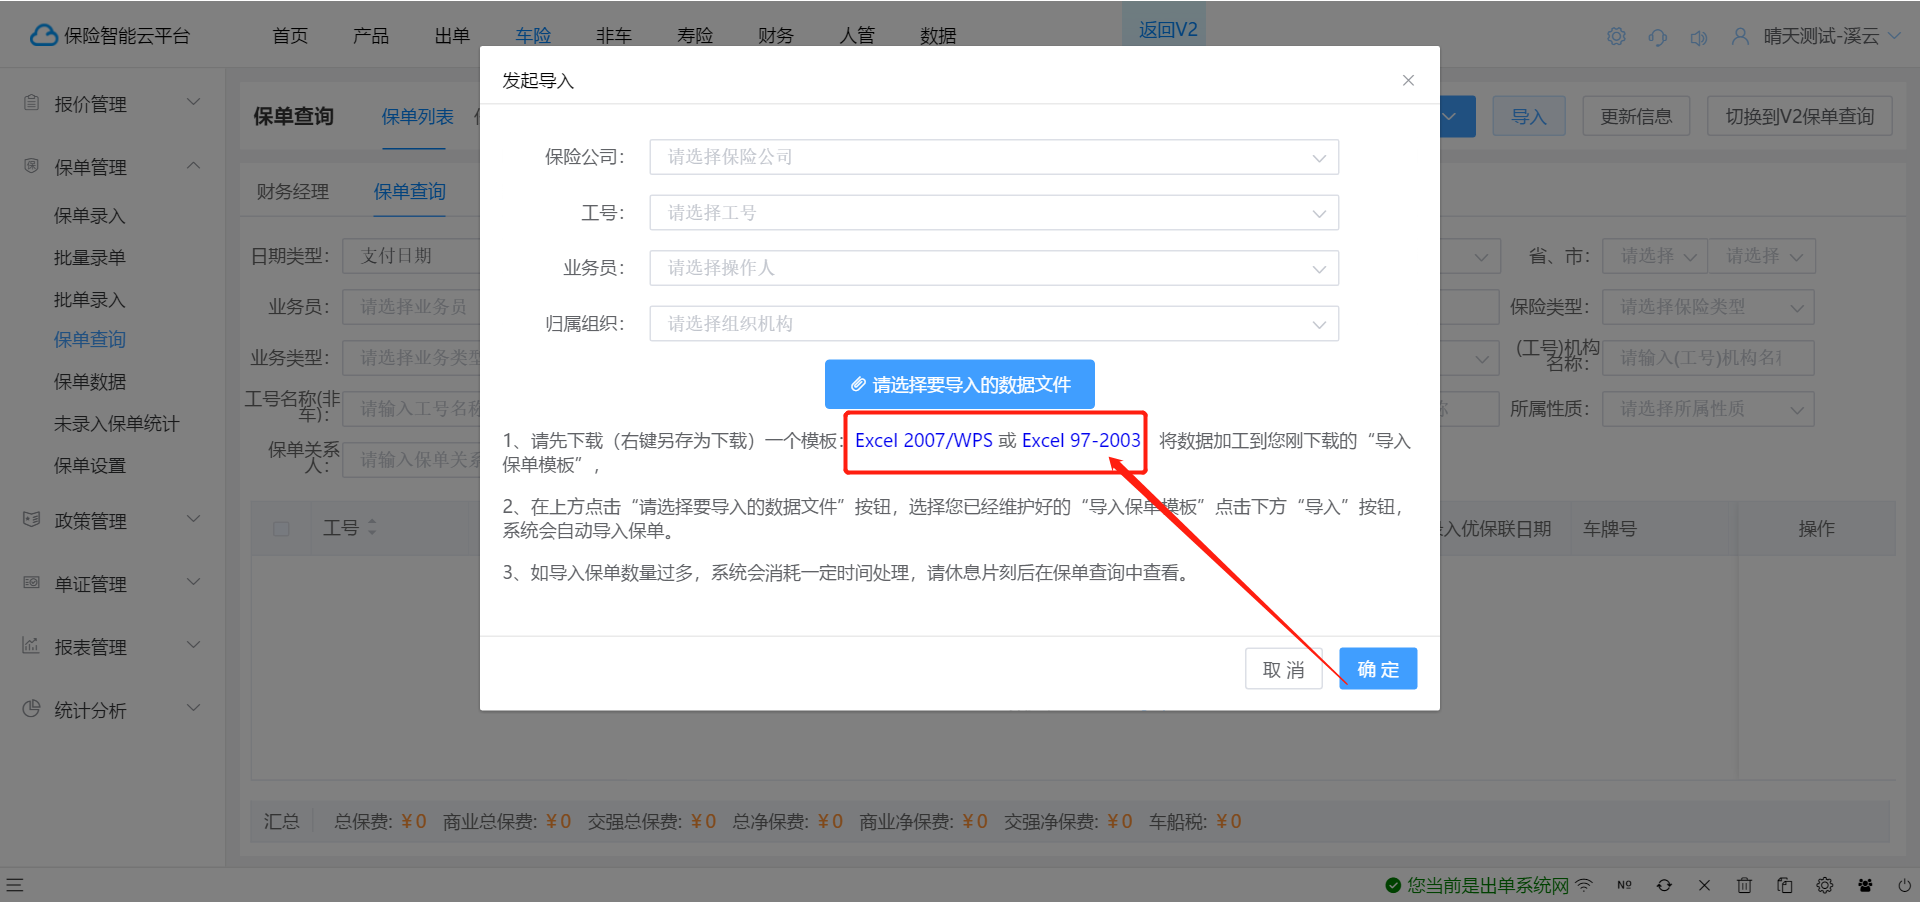Open the 晴天测试-溪云 user menu
The image size is (1920, 902).
[x=1831, y=36]
